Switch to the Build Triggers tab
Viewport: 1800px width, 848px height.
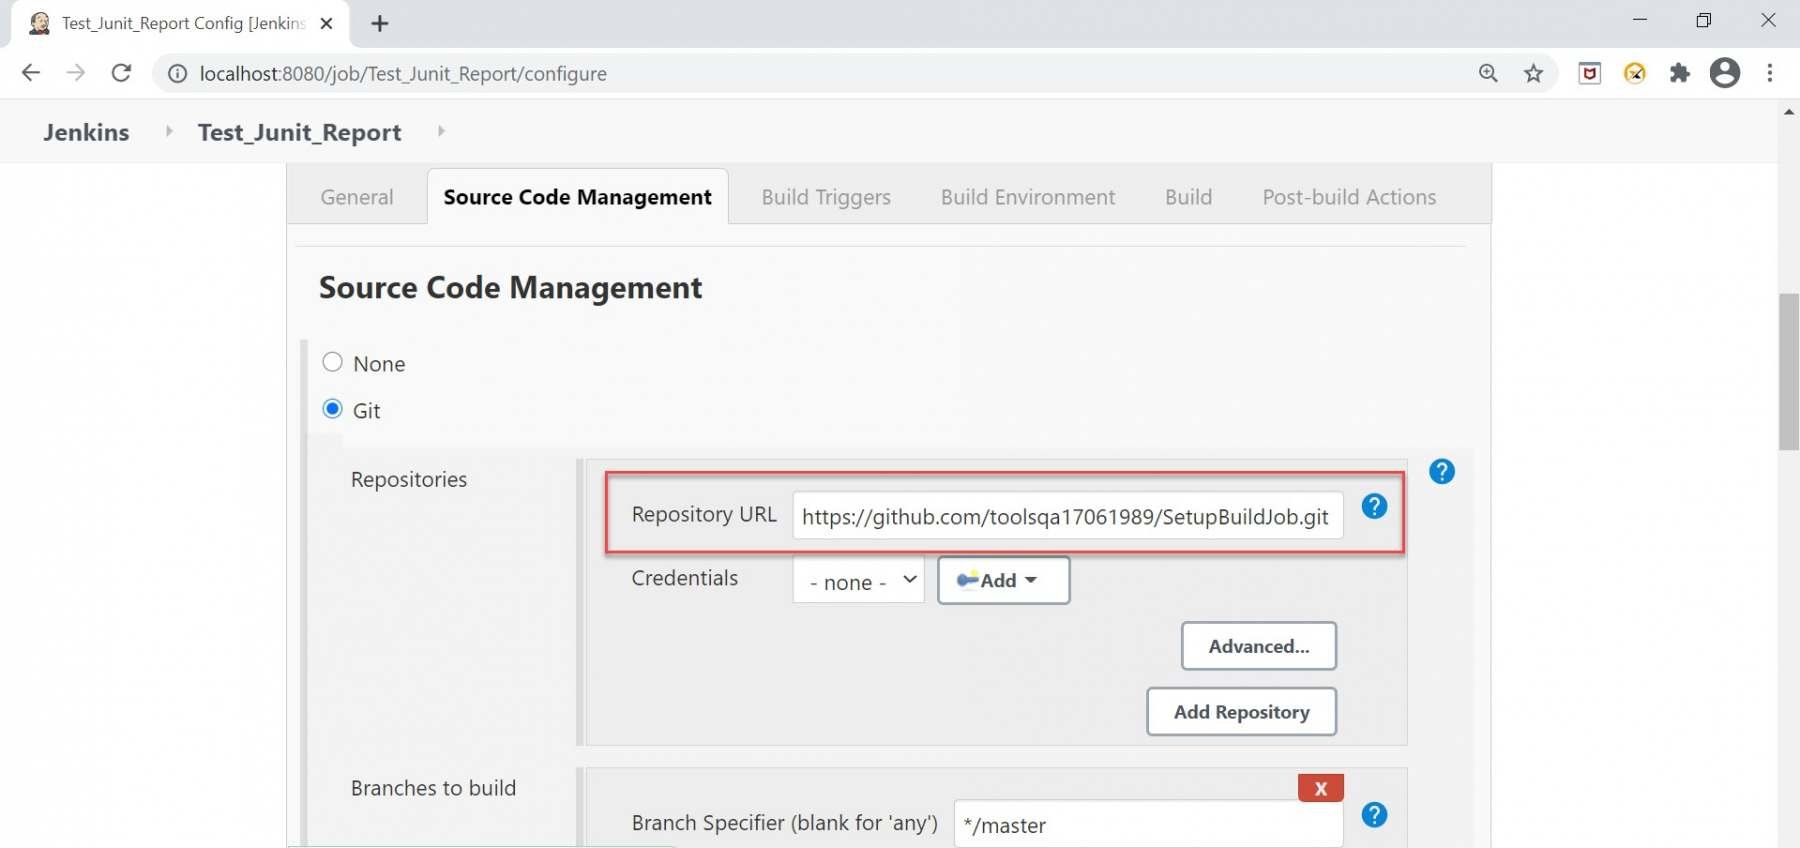point(826,197)
